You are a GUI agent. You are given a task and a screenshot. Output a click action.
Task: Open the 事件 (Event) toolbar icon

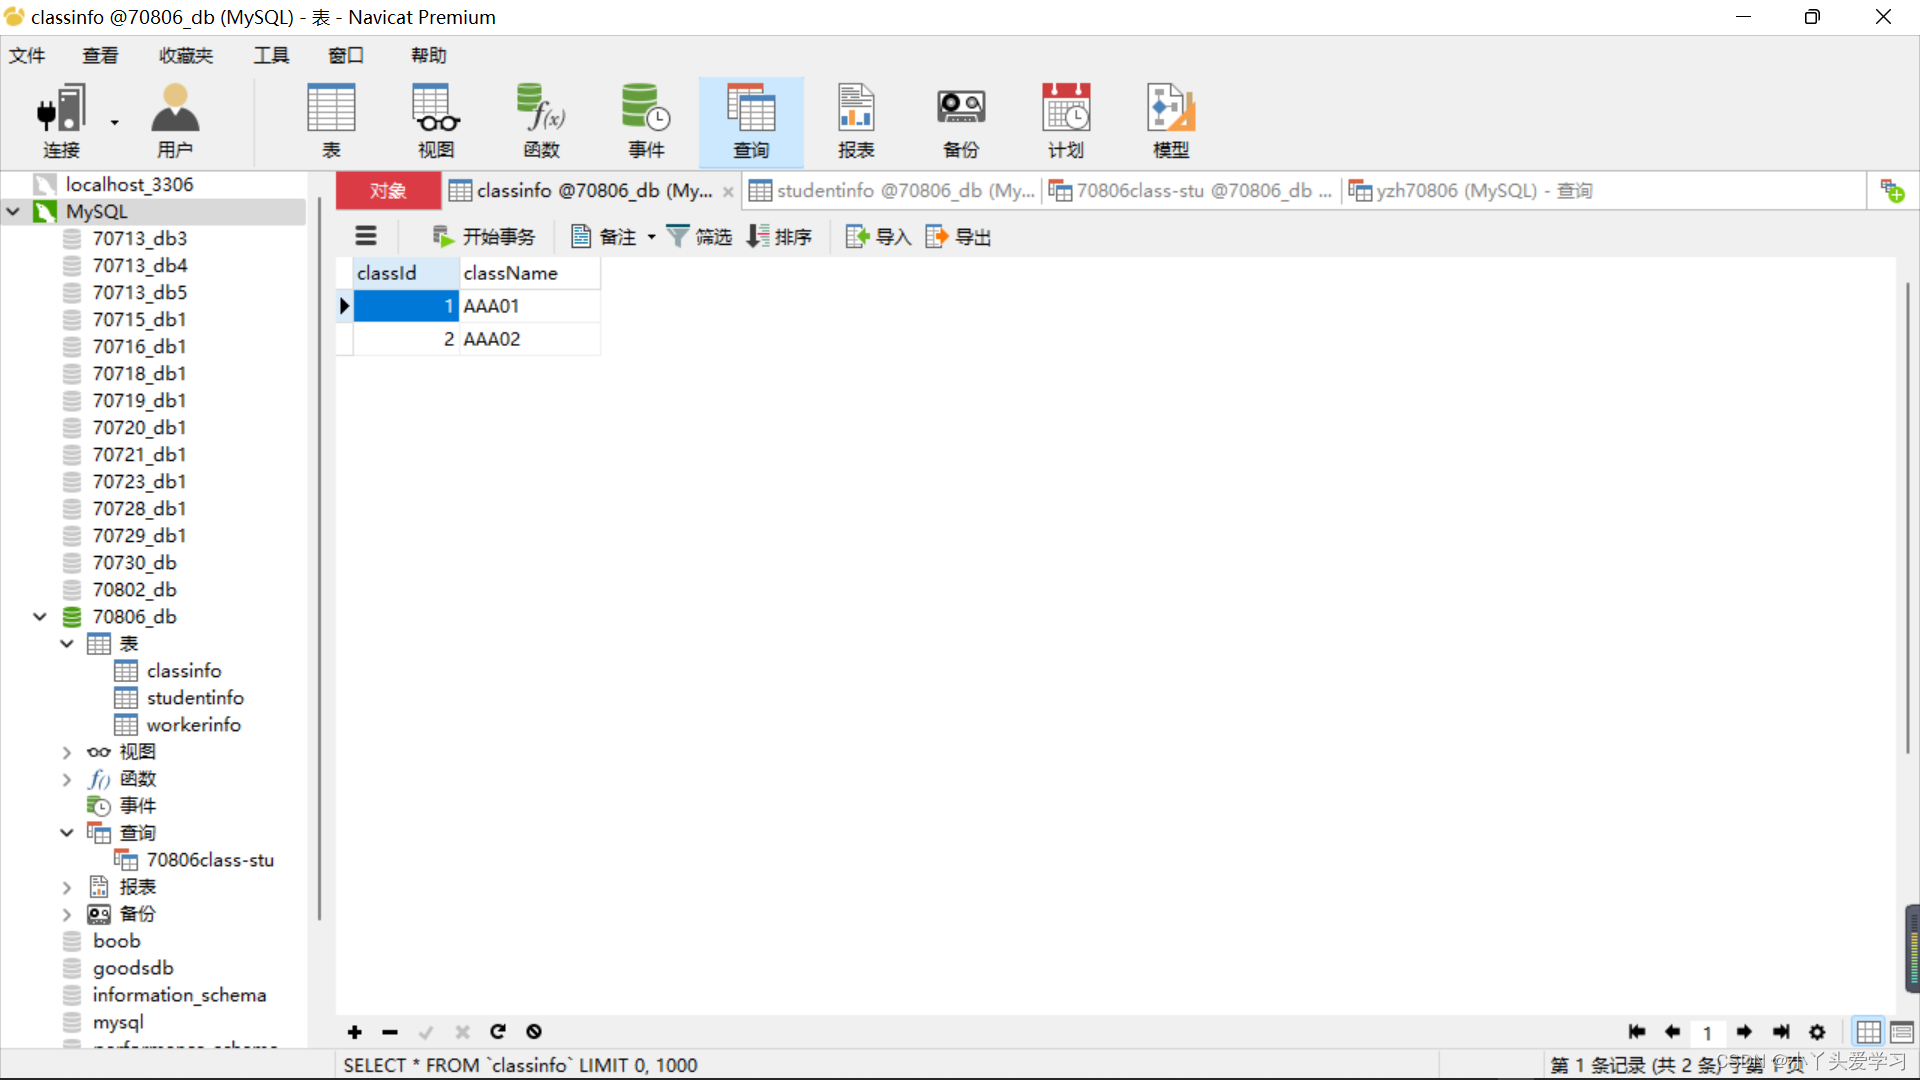coord(646,121)
